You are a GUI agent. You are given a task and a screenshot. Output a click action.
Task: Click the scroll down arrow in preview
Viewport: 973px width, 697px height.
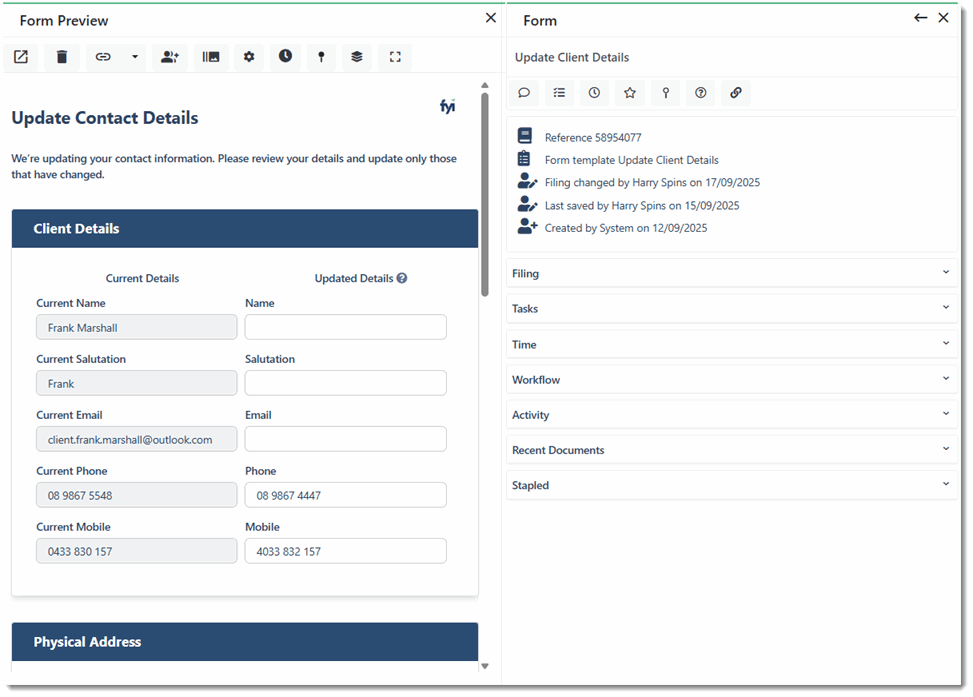point(485,666)
